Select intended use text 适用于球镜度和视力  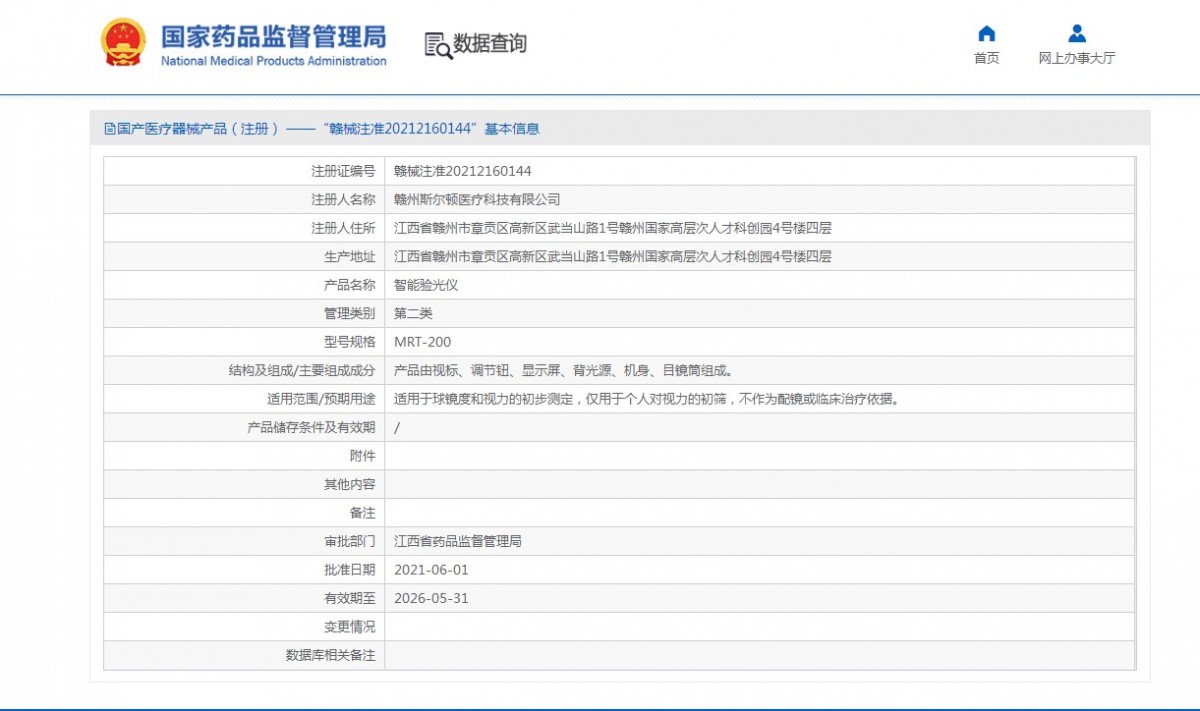[x=646, y=399]
